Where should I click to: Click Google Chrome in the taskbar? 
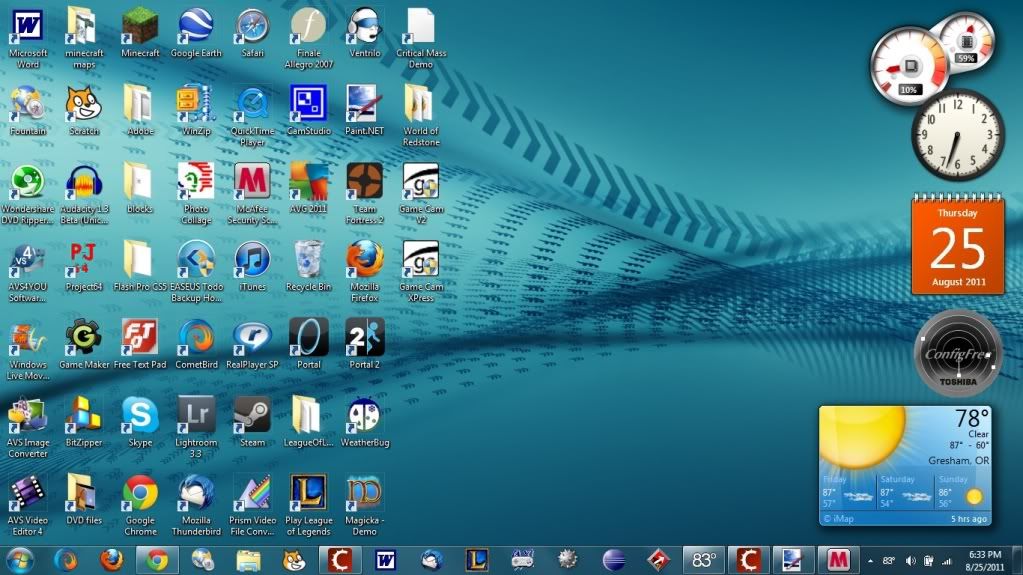(157, 560)
